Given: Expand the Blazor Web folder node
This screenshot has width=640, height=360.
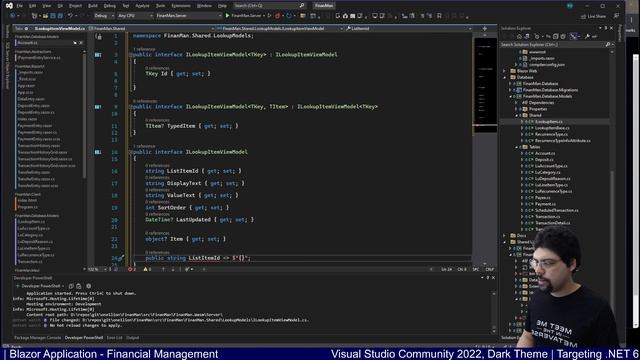Looking at the screenshot, I should tap(505, 71).
